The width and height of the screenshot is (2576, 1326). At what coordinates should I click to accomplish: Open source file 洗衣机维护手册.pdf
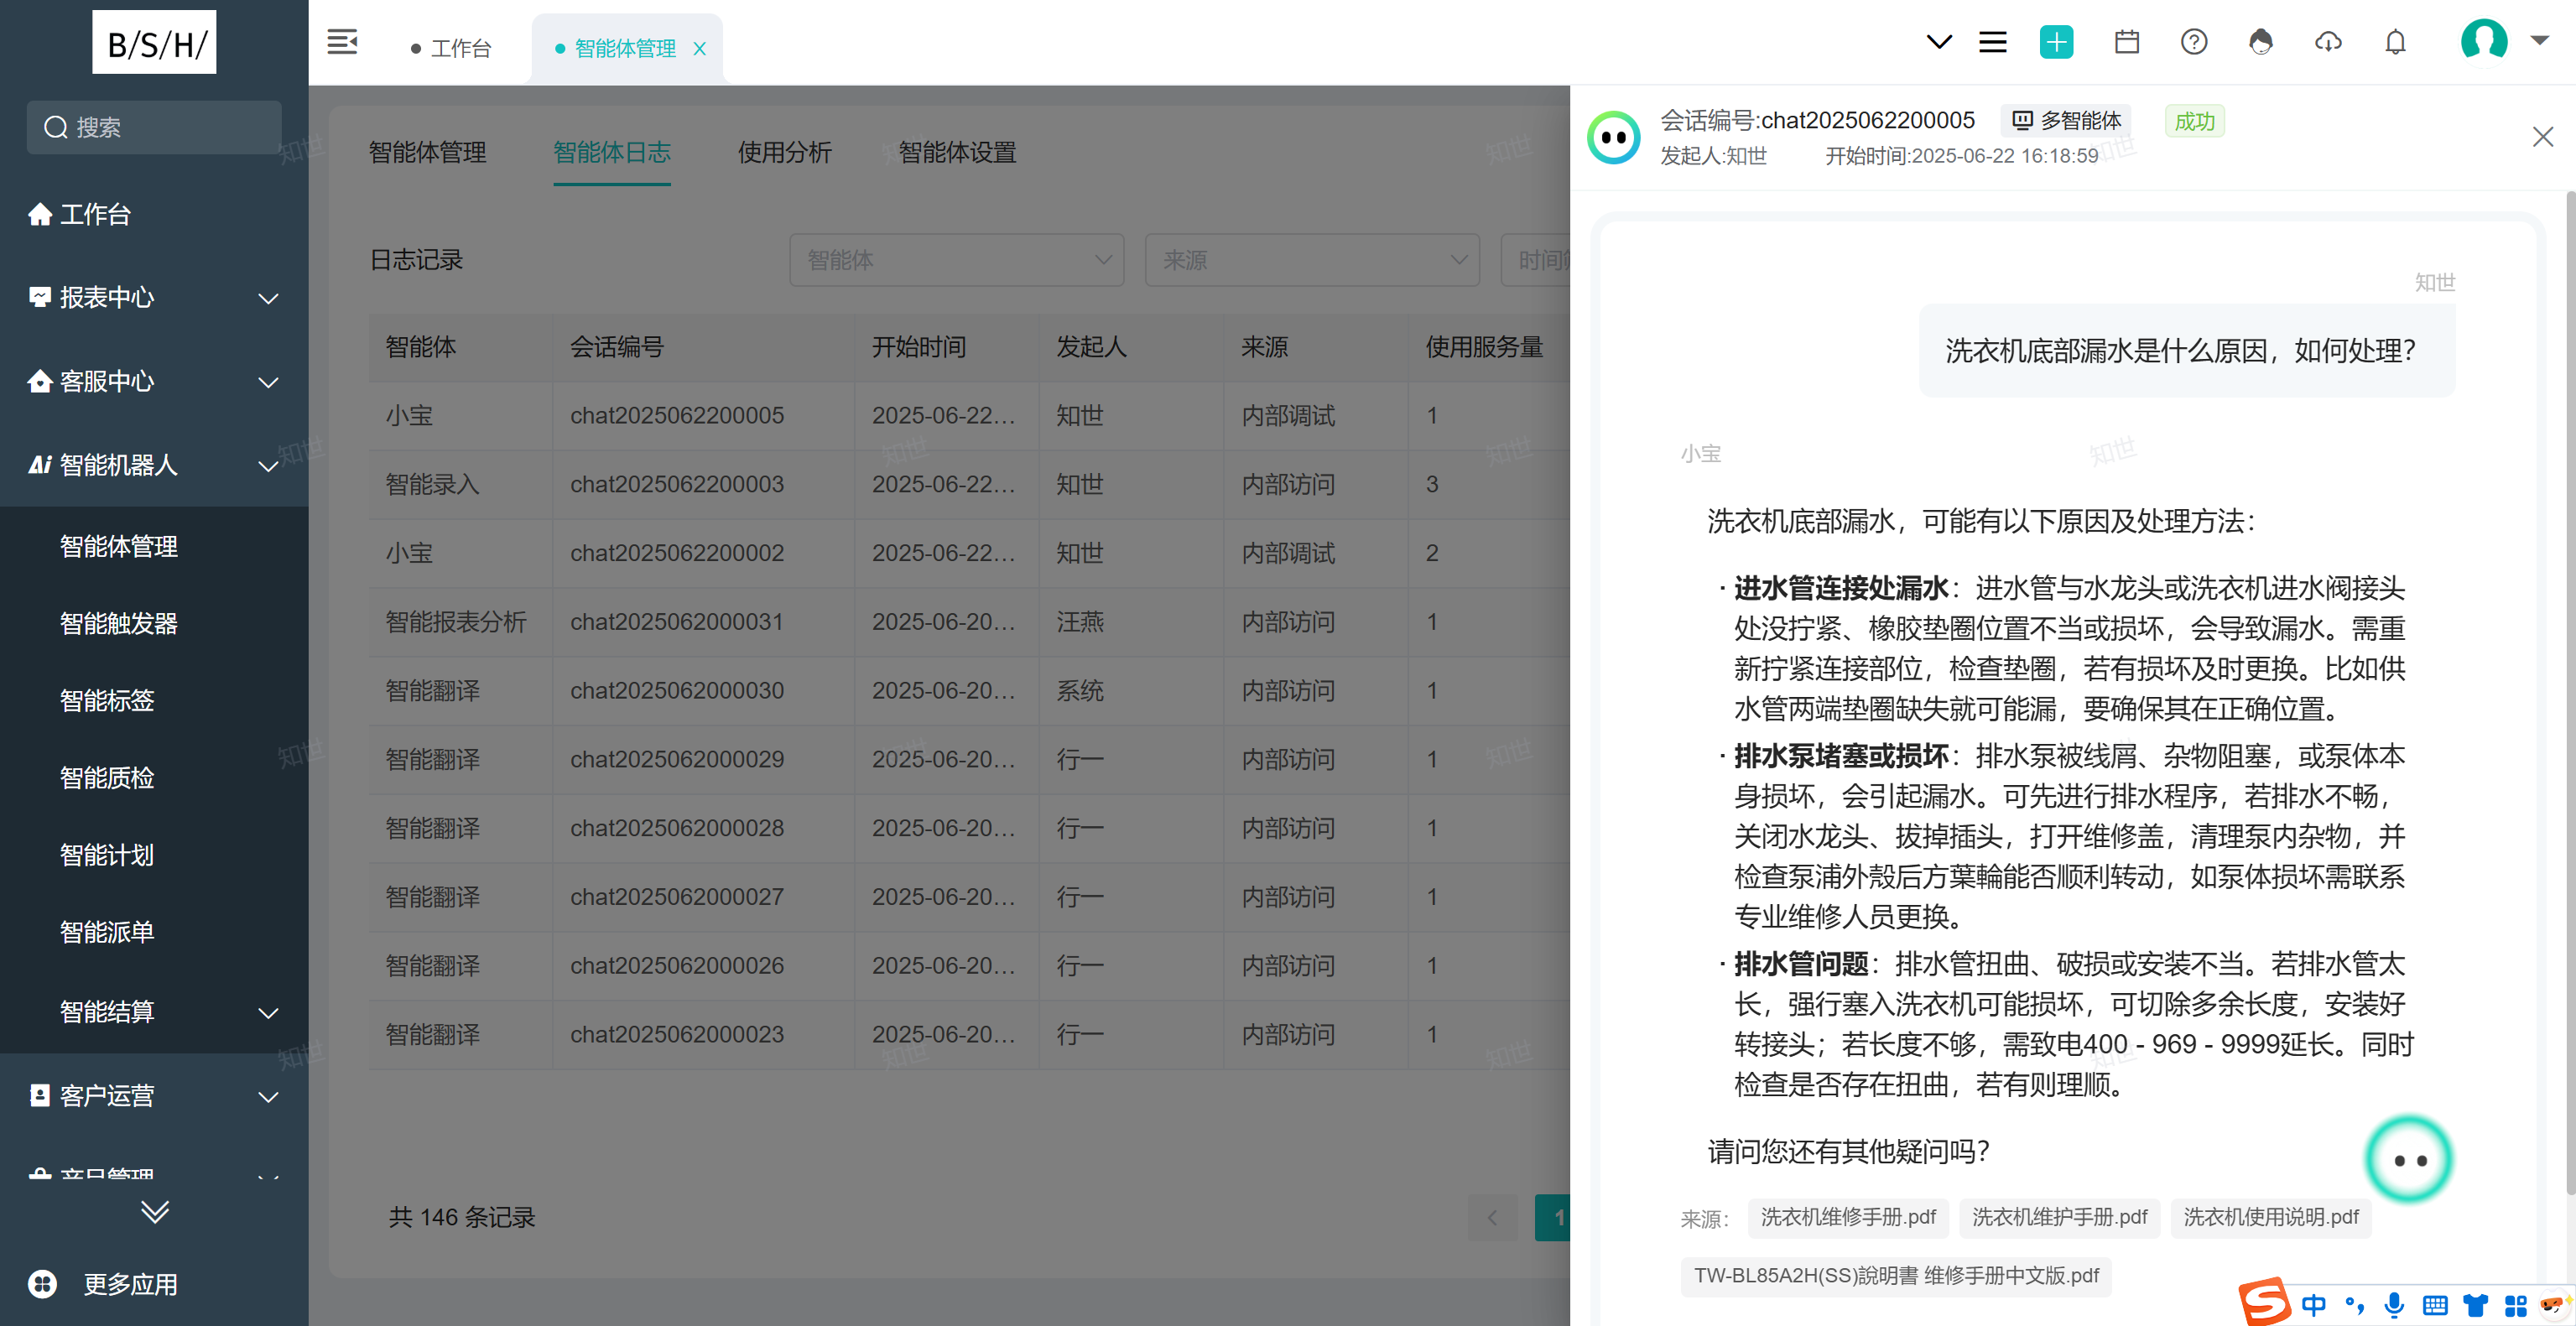tap(2060, 1217)
